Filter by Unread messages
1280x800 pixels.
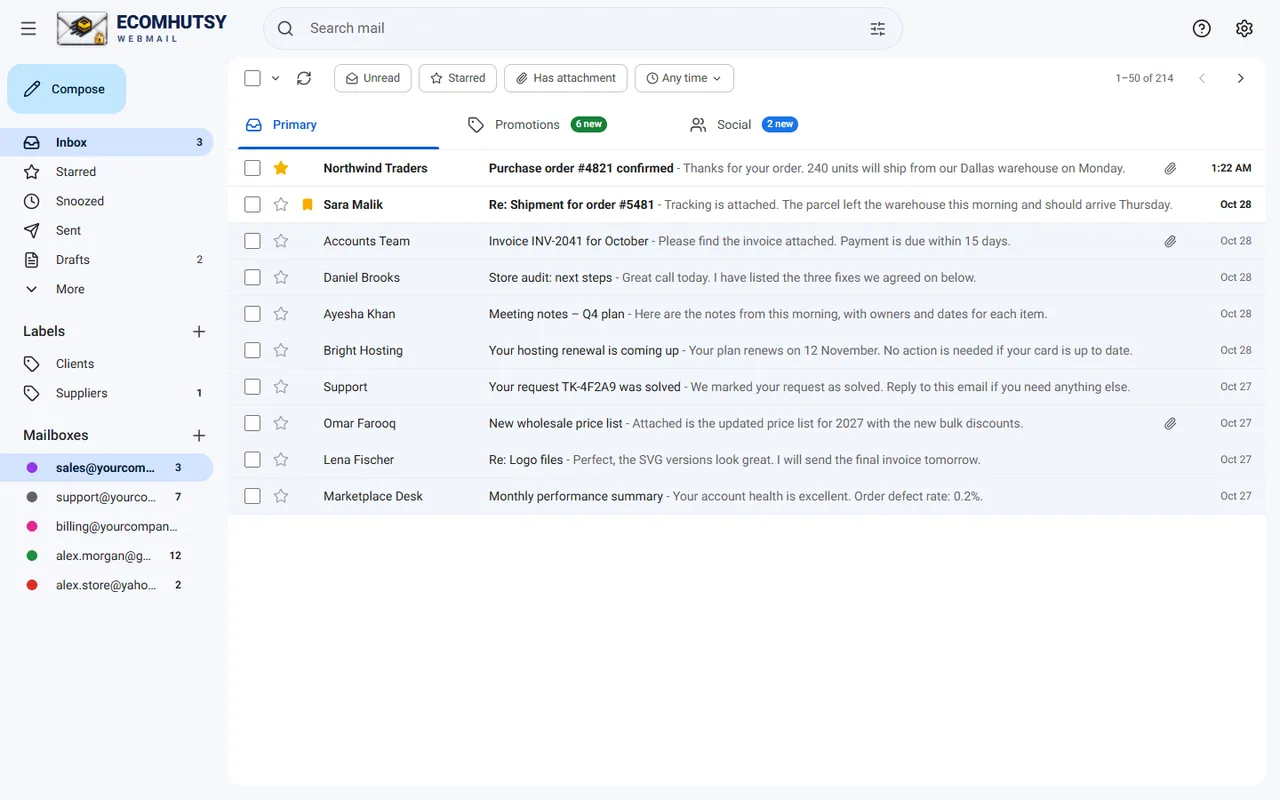pyautogui.click(x=372, y=78)
